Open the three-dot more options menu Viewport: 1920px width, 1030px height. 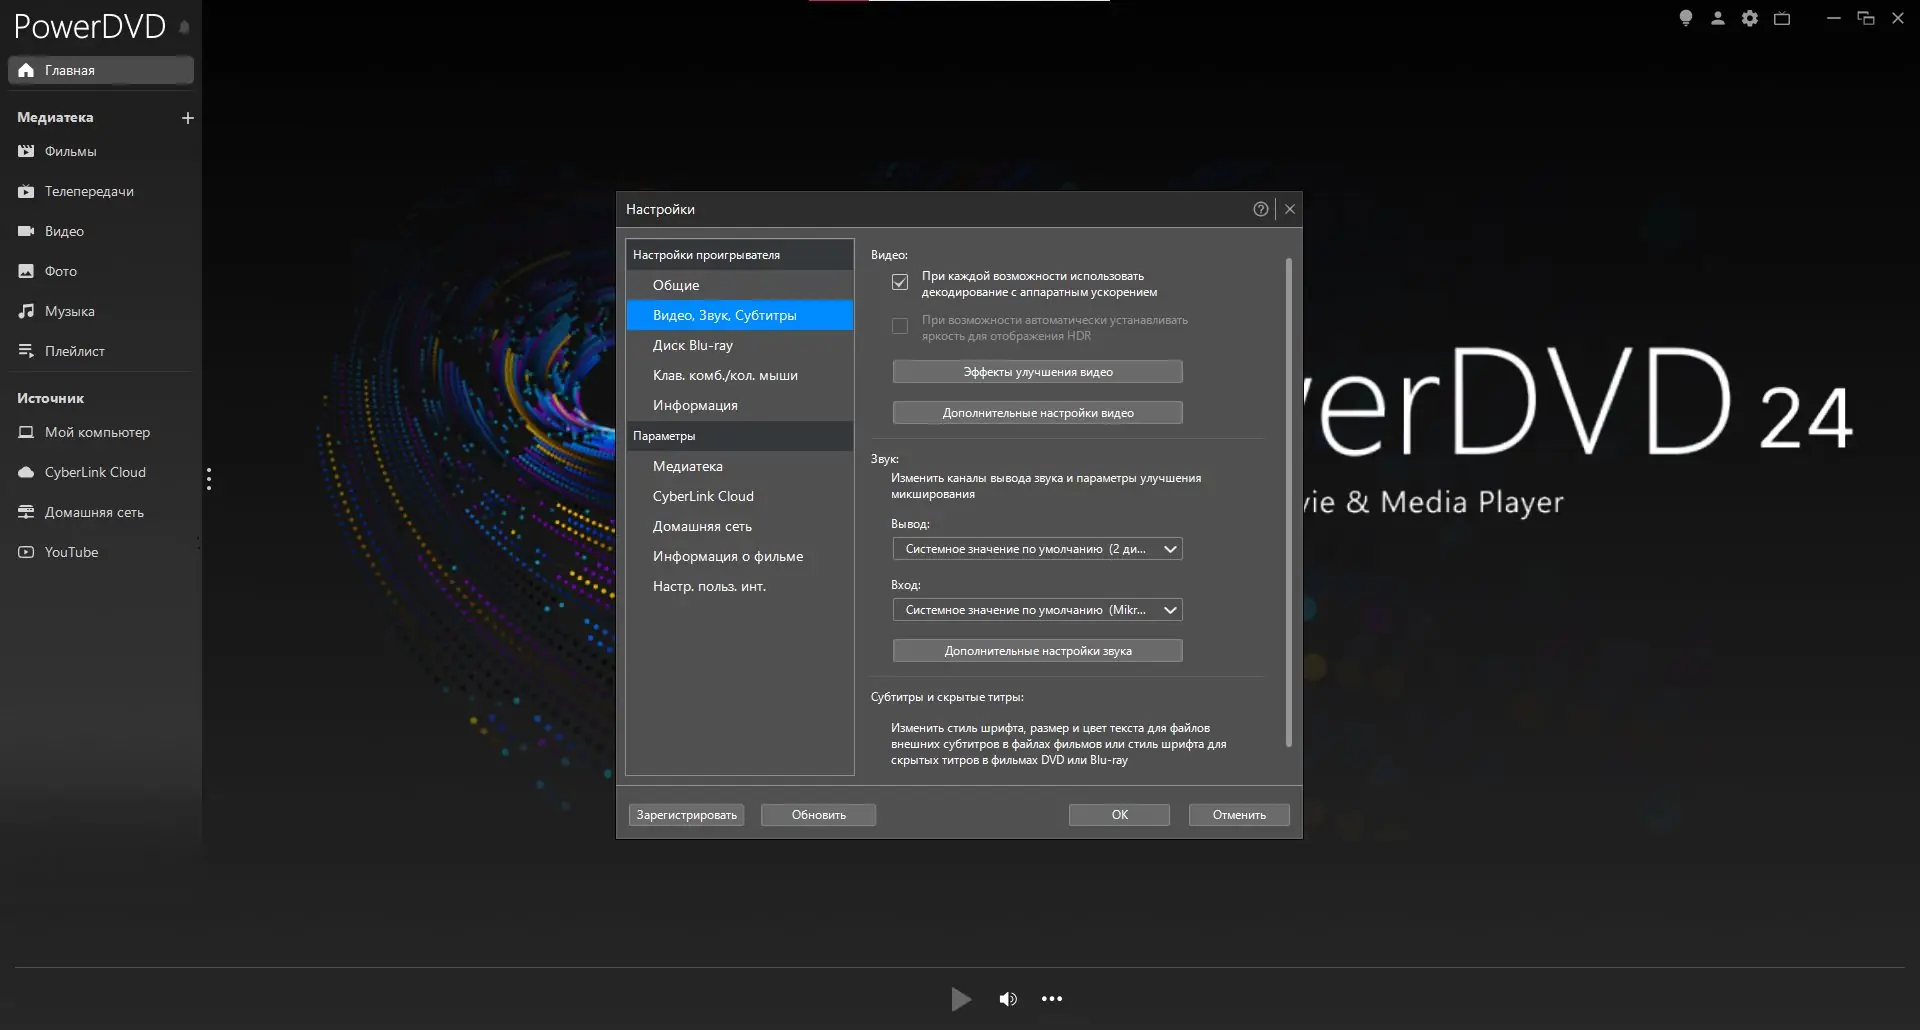[1052, 999]
